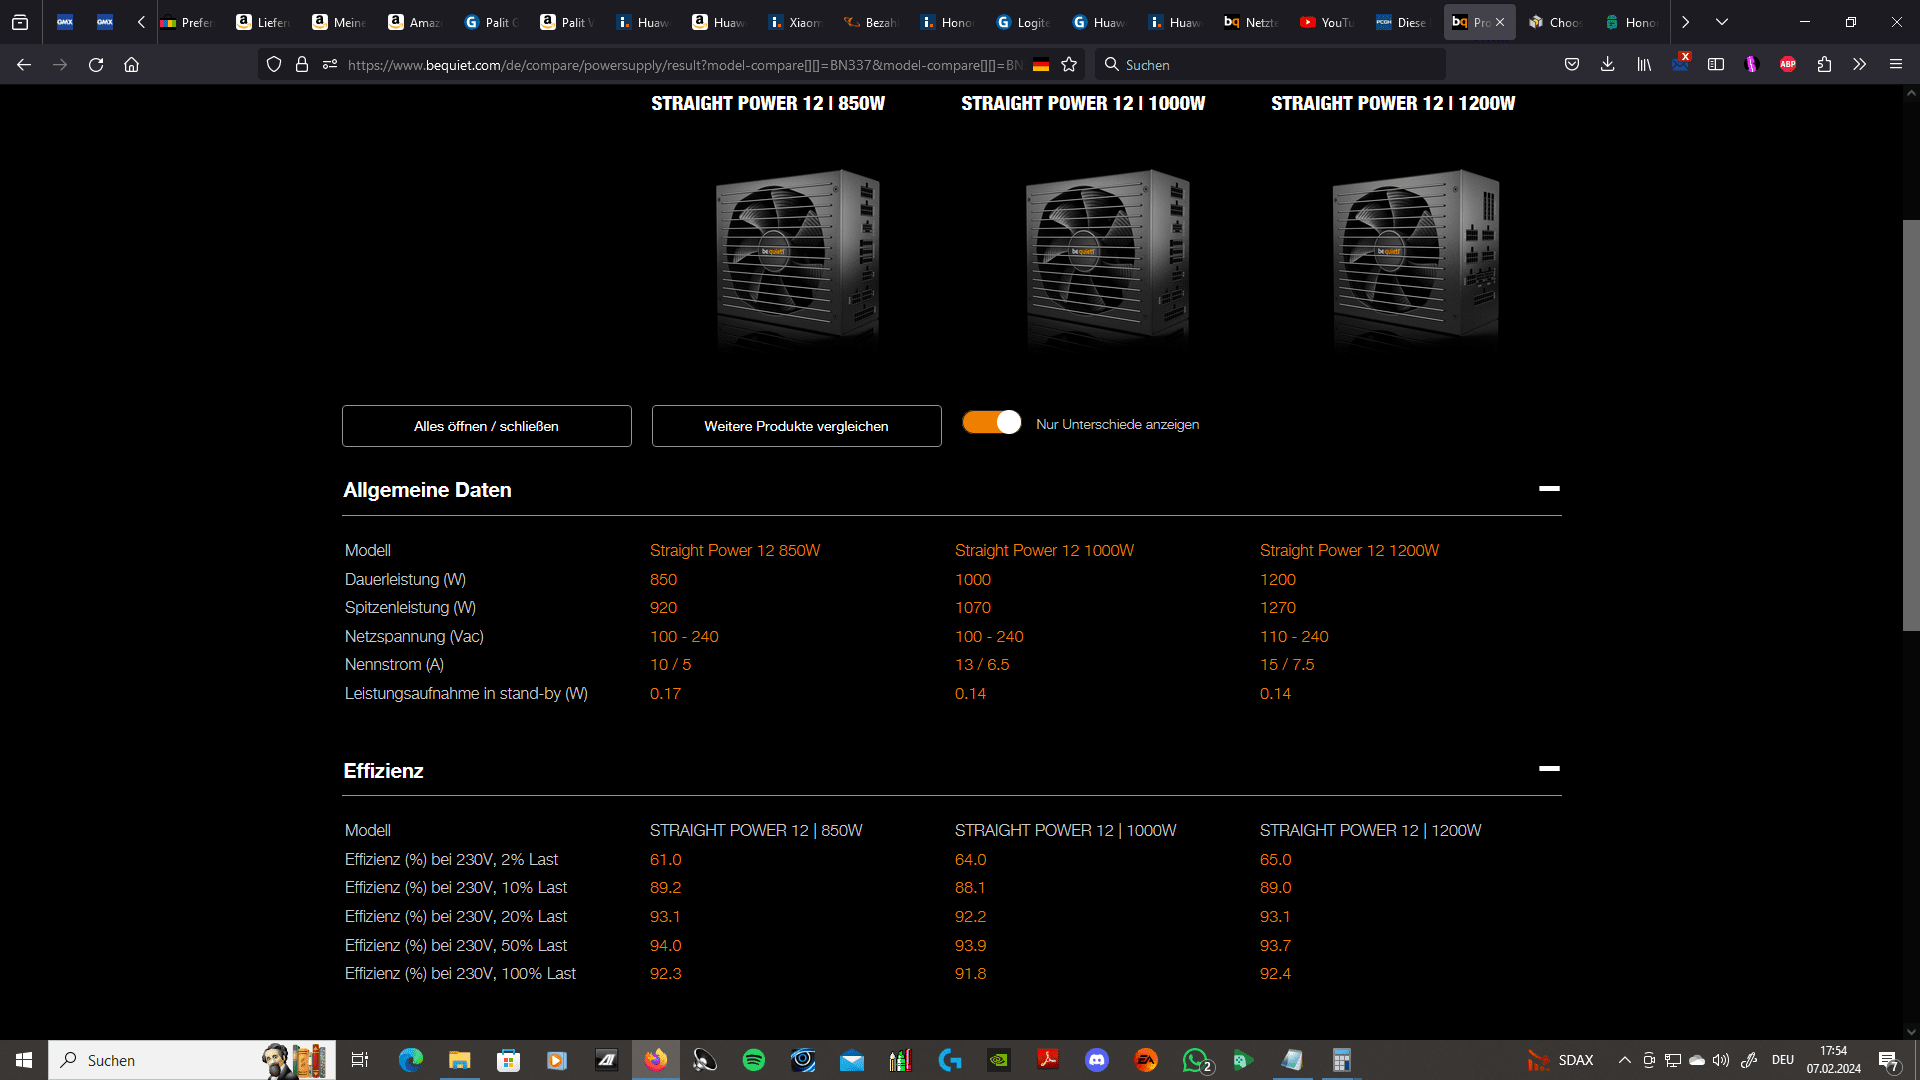Open the browser home page

pos(131,64)
